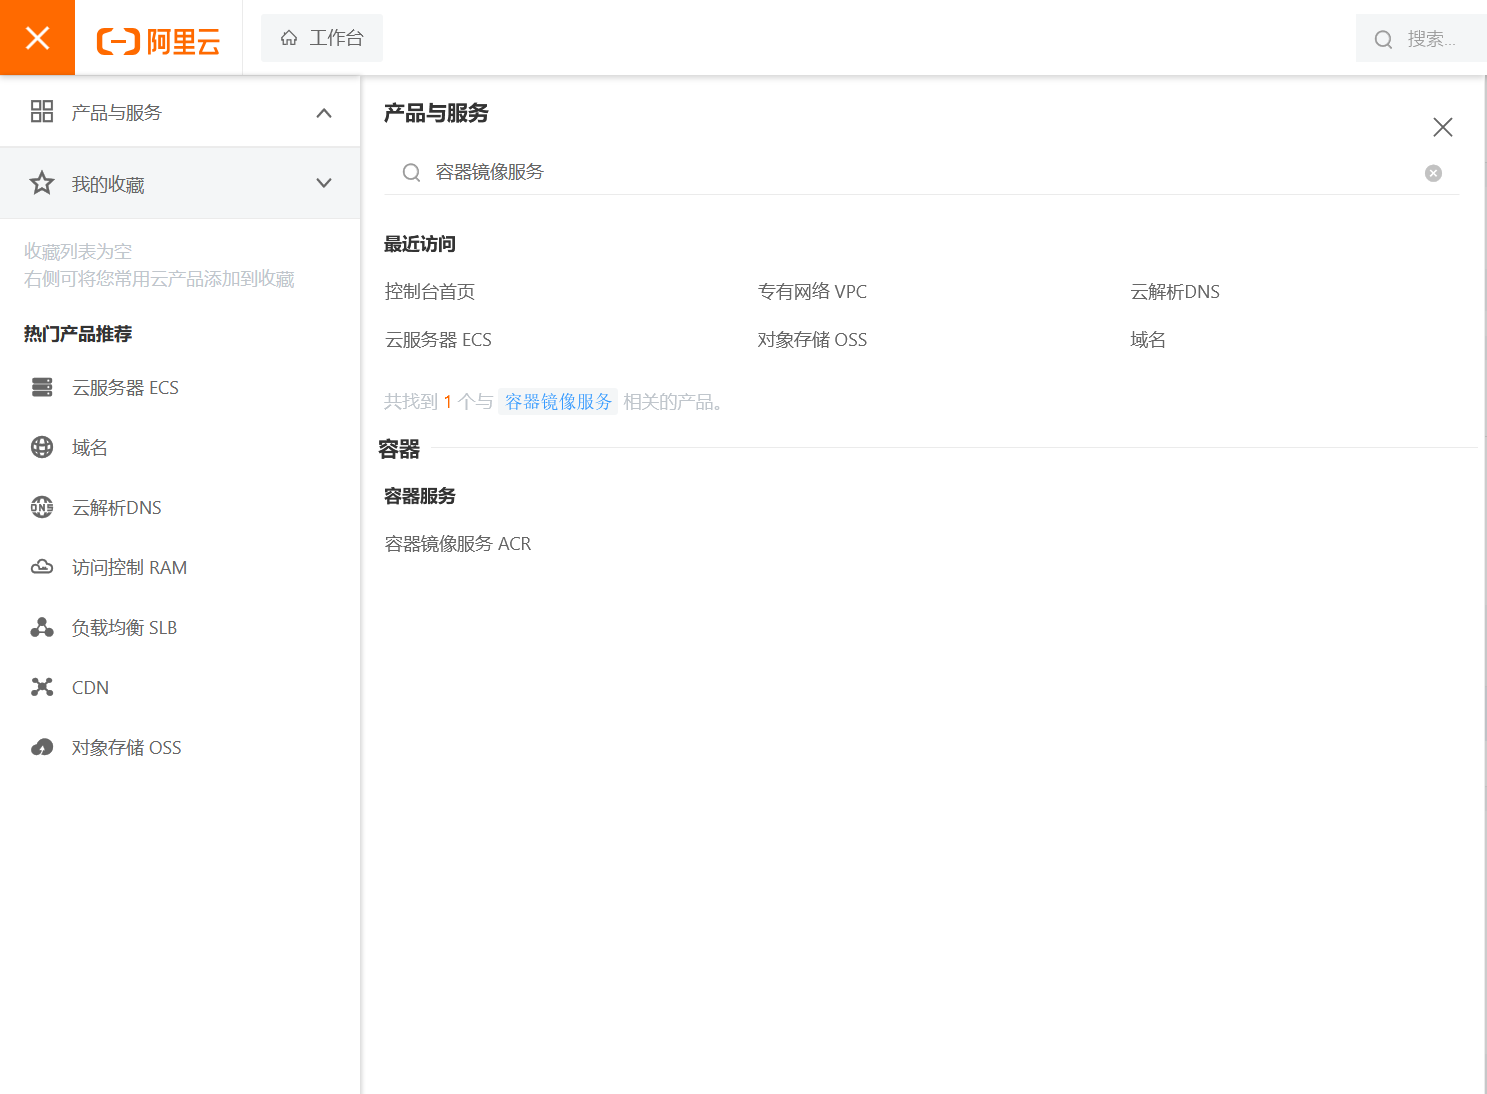Screen dimensions: 1487x1094
Task: Open 云服务器 ECS from recent visits
Action: coord(438,340)
